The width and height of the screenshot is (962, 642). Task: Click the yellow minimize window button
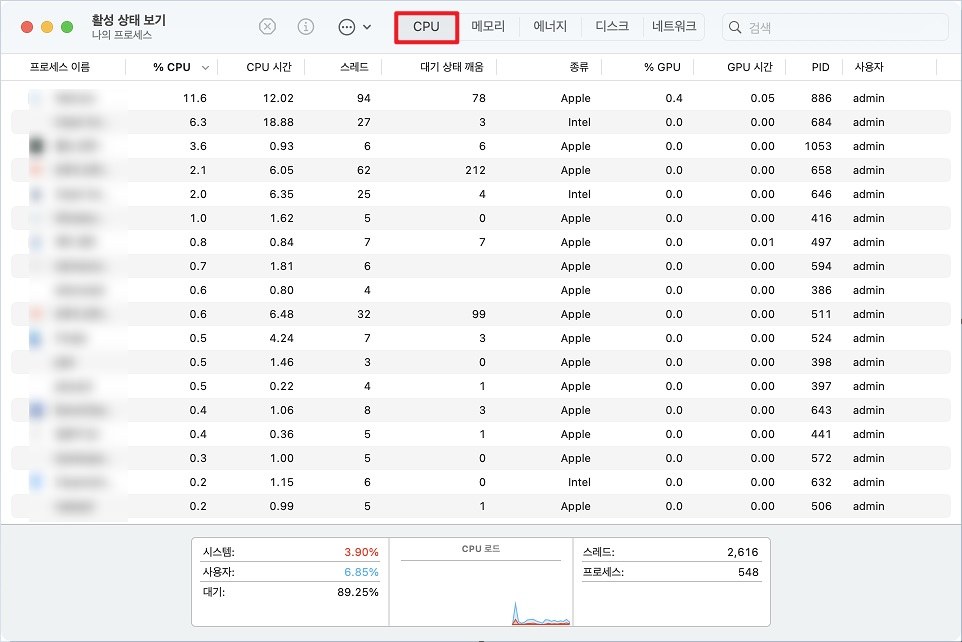click(x=47, y=27)
